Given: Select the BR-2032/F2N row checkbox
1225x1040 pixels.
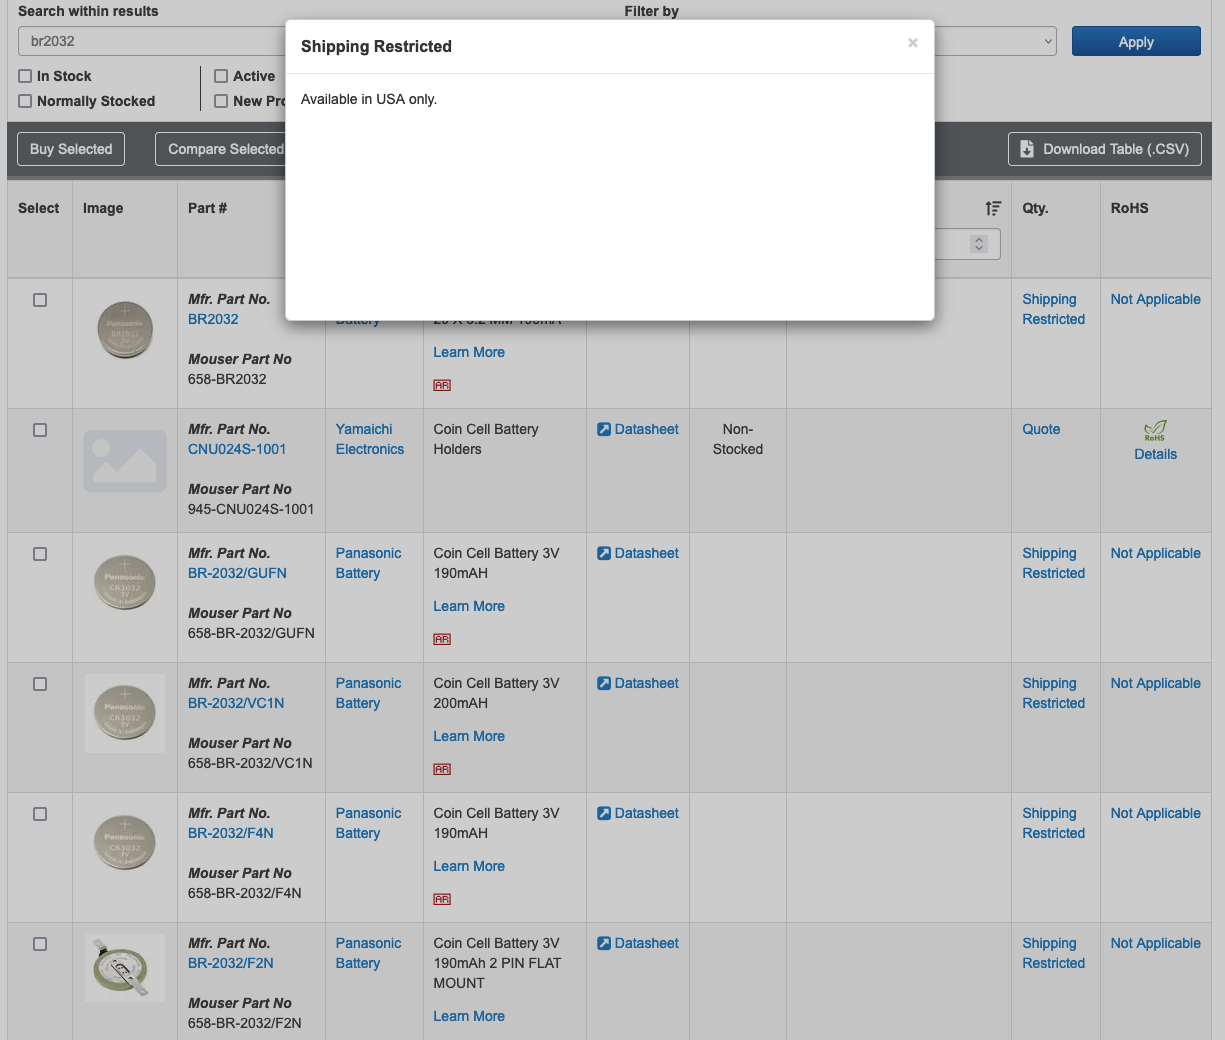Looking at the screenshot, I should pyautogui.click(x=40, y=944).
